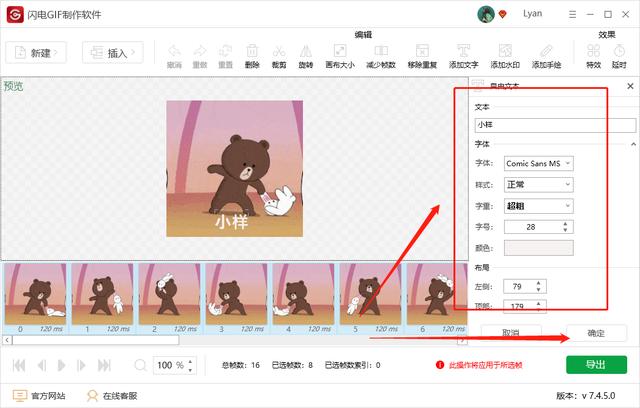
Task: Select the Add Drawing (添加手绘) pencil tool
Action: point(546,51)
